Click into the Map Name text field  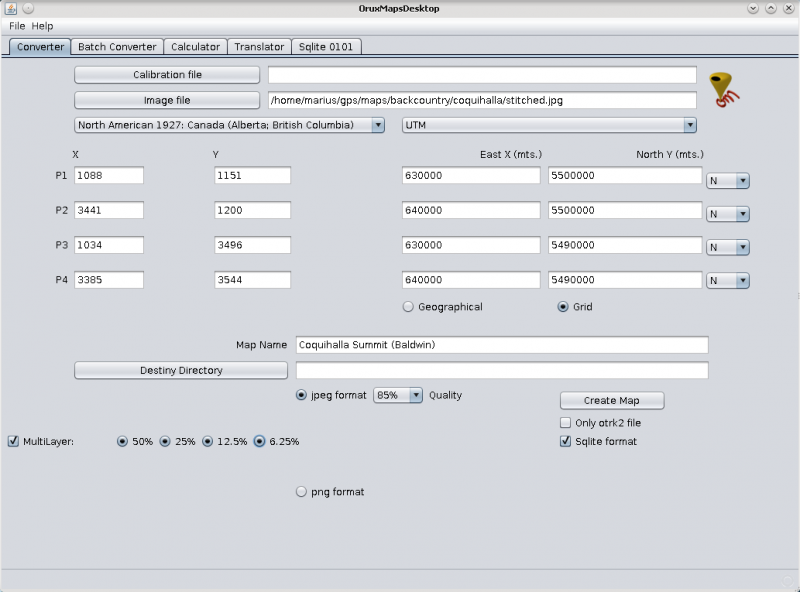[x=501, y=345]
